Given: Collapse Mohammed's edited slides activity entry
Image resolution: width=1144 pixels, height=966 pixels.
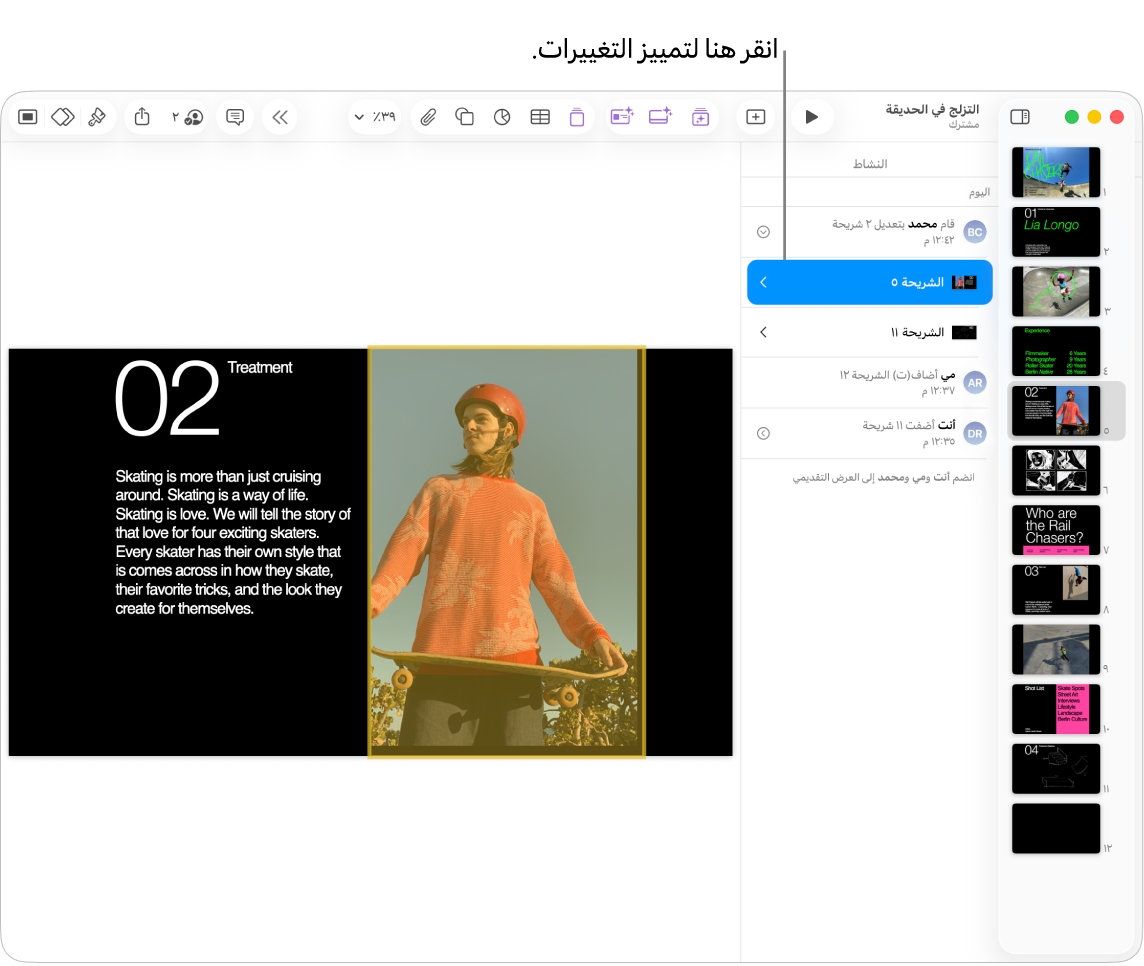Looking at the screenshot, I should pyautogui.click(x=763, y=232).
